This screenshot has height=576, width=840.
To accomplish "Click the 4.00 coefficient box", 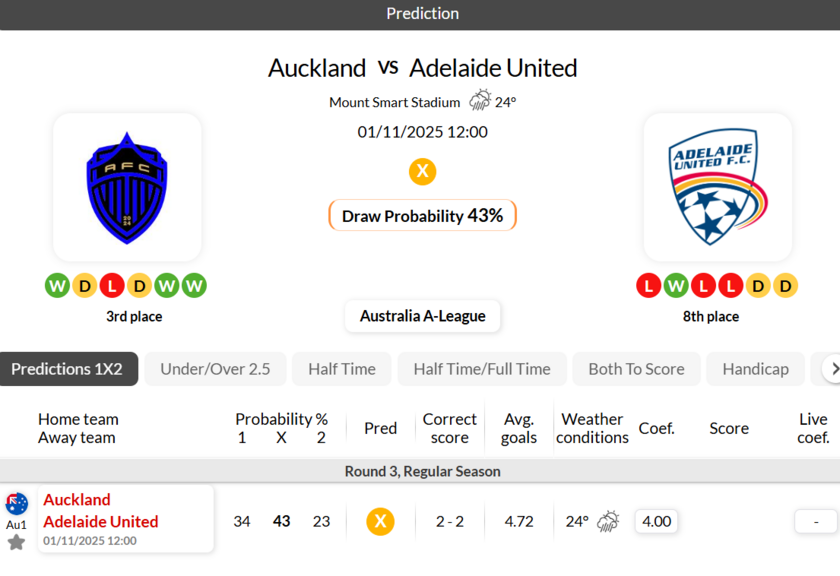I will tap(656, 521).
